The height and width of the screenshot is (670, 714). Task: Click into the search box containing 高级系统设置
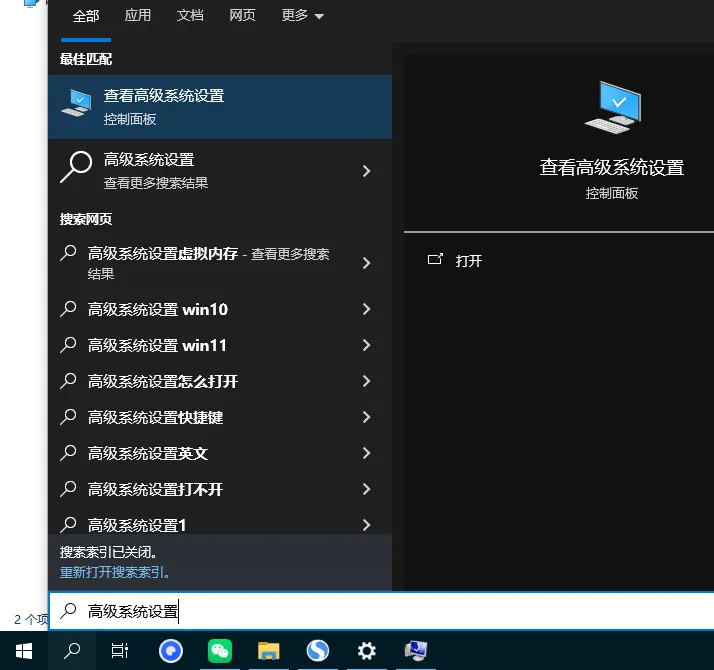(x=382, y=611)
